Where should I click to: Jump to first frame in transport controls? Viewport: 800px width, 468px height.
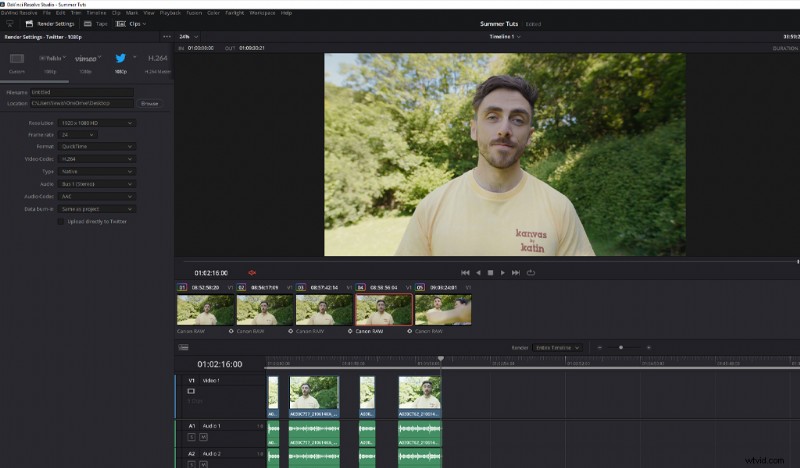[x=465, y=273]
